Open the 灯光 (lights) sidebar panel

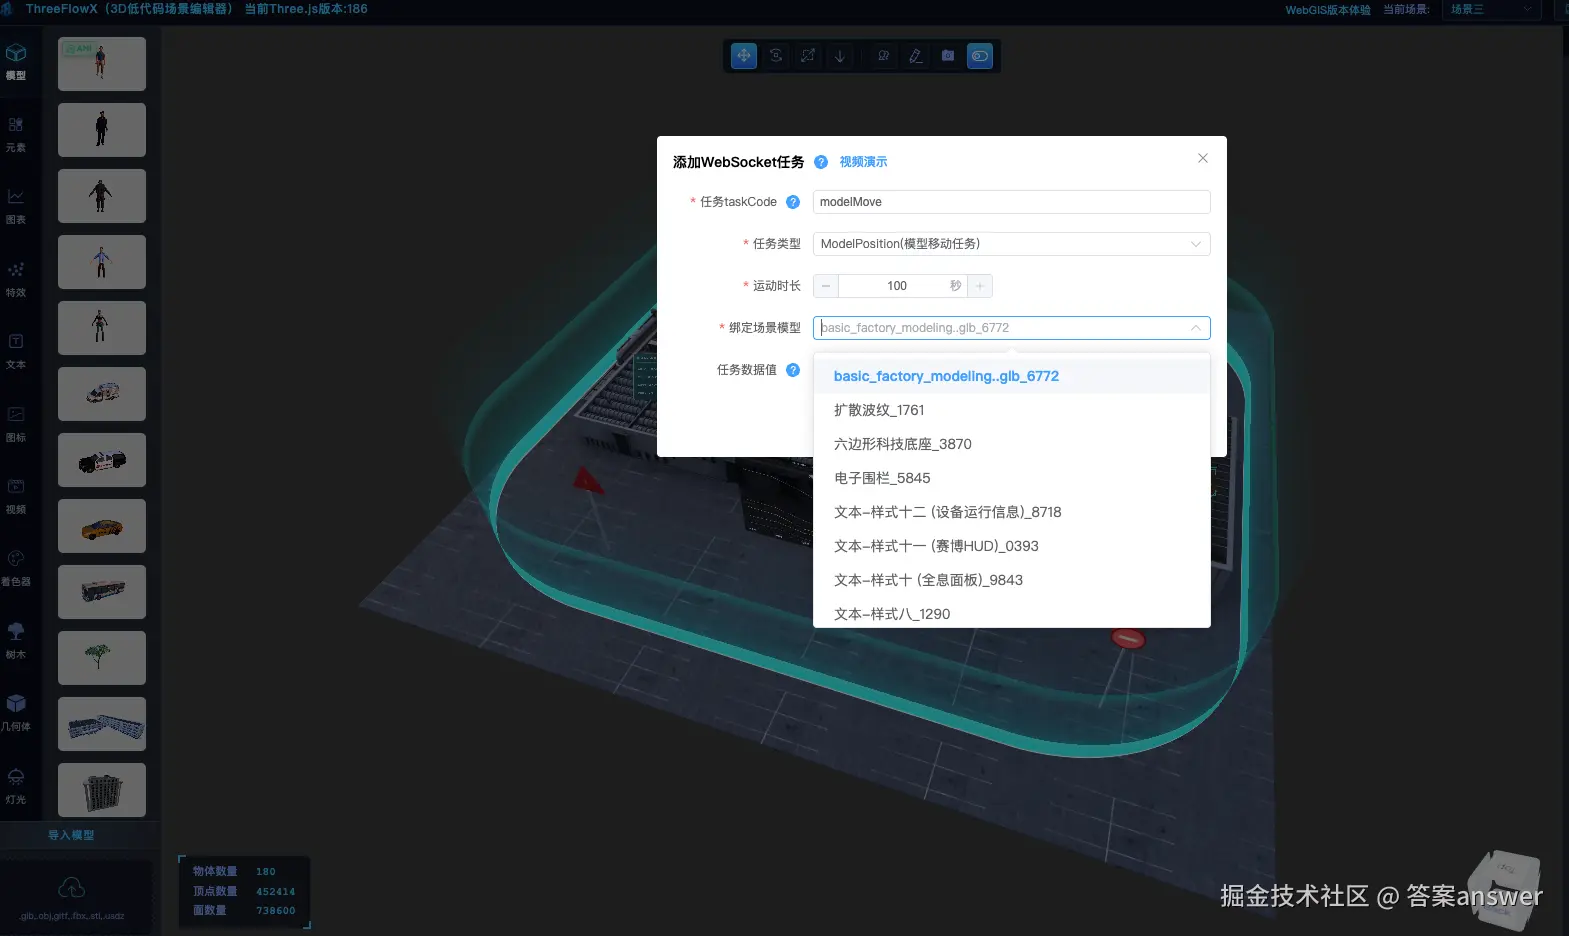click(x=16, y=786)
